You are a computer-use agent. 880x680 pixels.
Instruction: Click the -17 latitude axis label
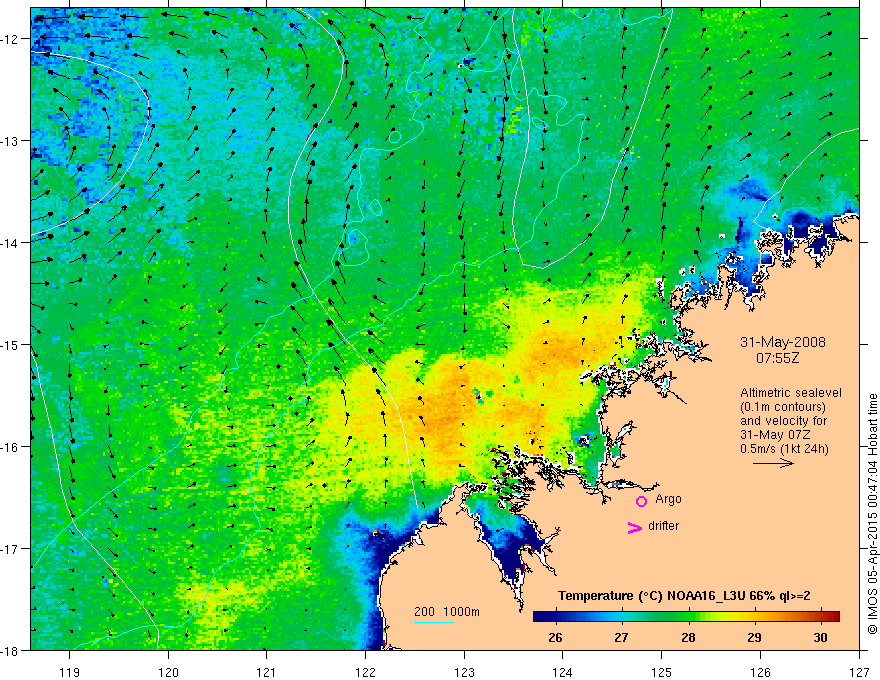coord(11,549)
